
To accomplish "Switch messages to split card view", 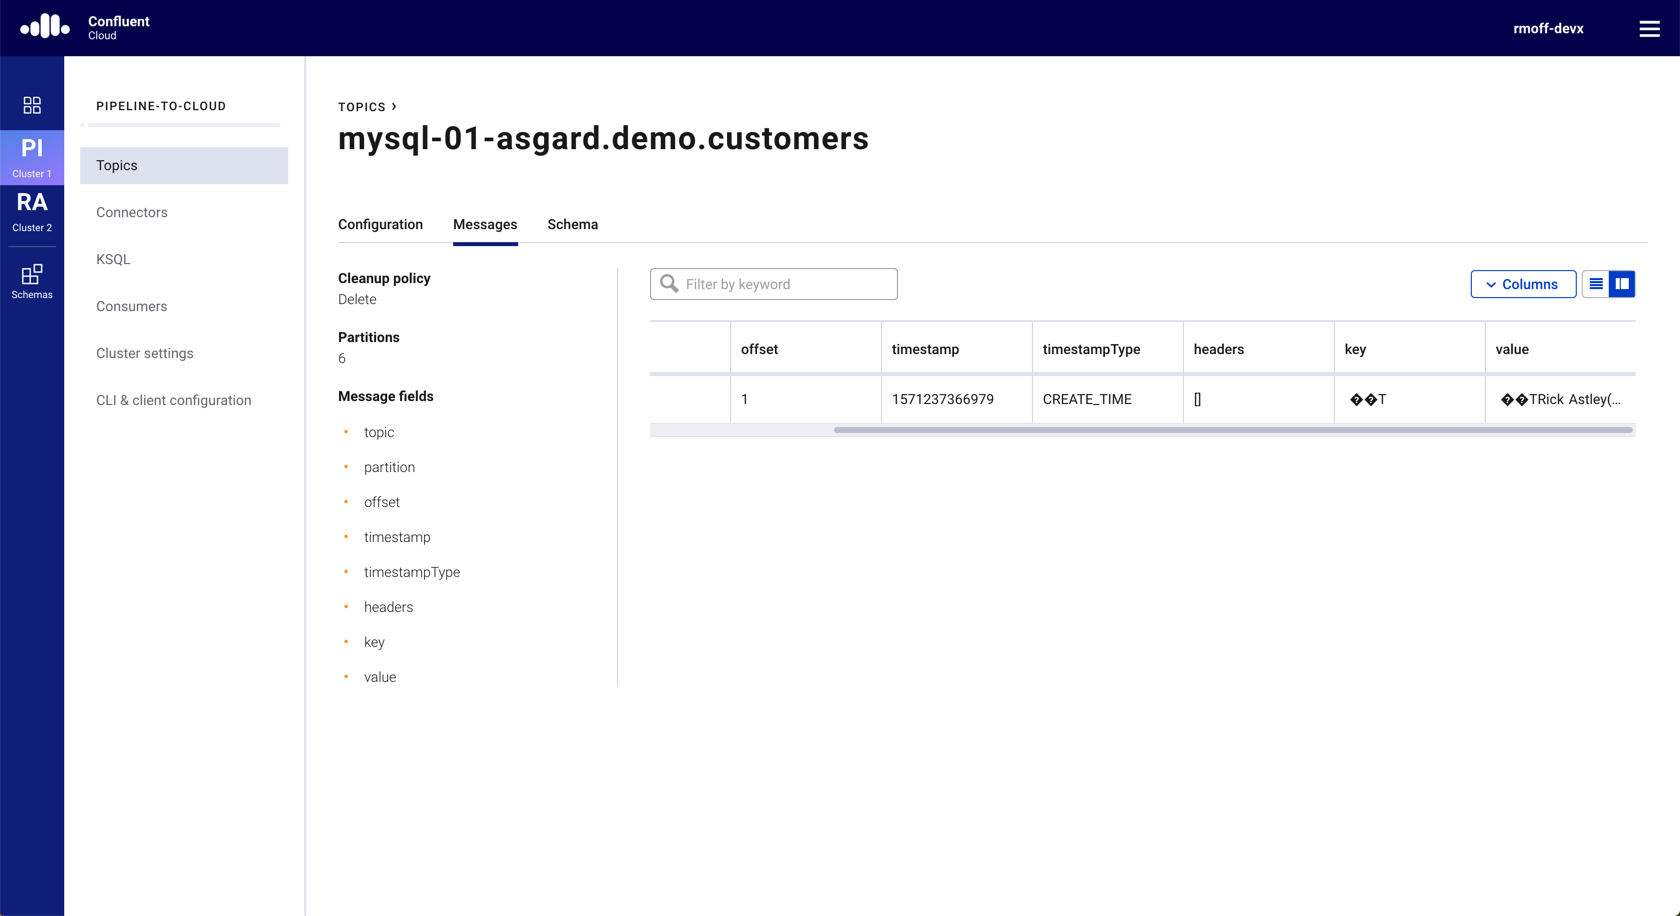I will click(x=1622, y=284).
